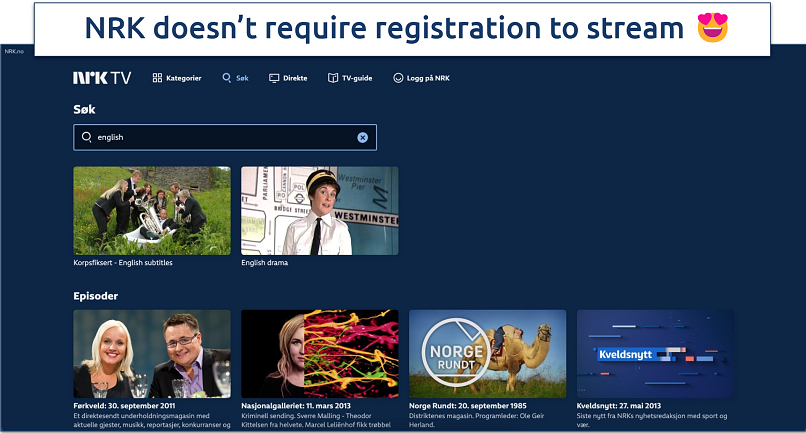
Task: Click the Logg på NRK smiley icon
Action: pyautogui.click(x=398, y=78)
